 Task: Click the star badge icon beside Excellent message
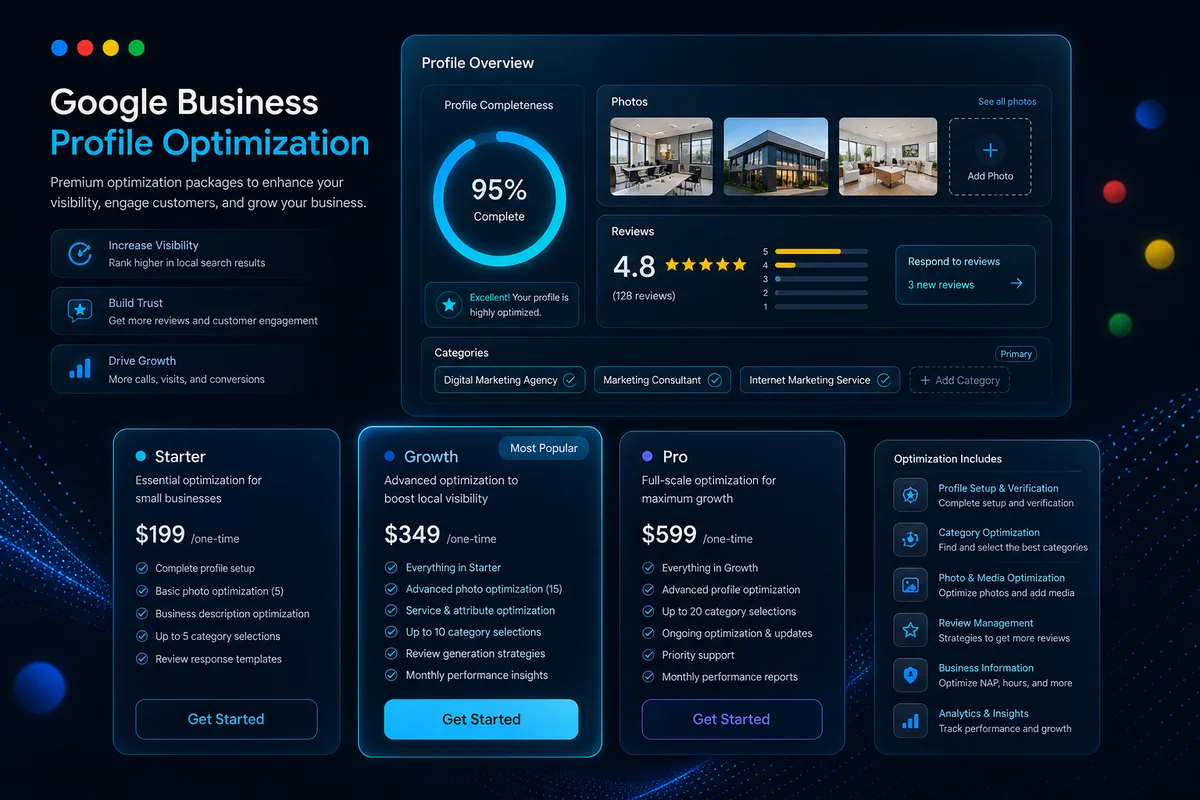coord(449,305)
